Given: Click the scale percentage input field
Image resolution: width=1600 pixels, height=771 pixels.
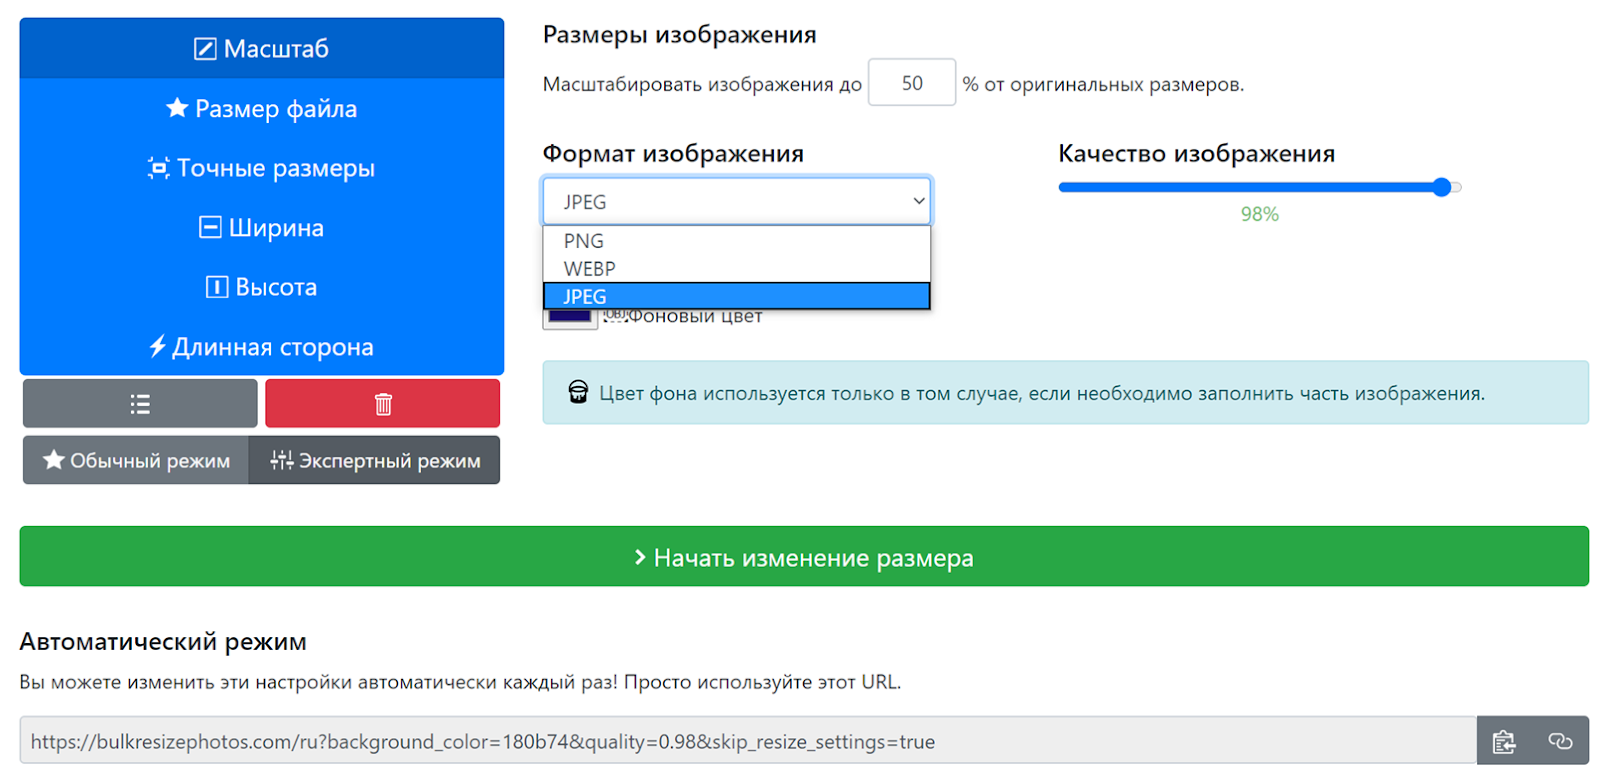Looking at the screenshot, I should tap(911, 83).
